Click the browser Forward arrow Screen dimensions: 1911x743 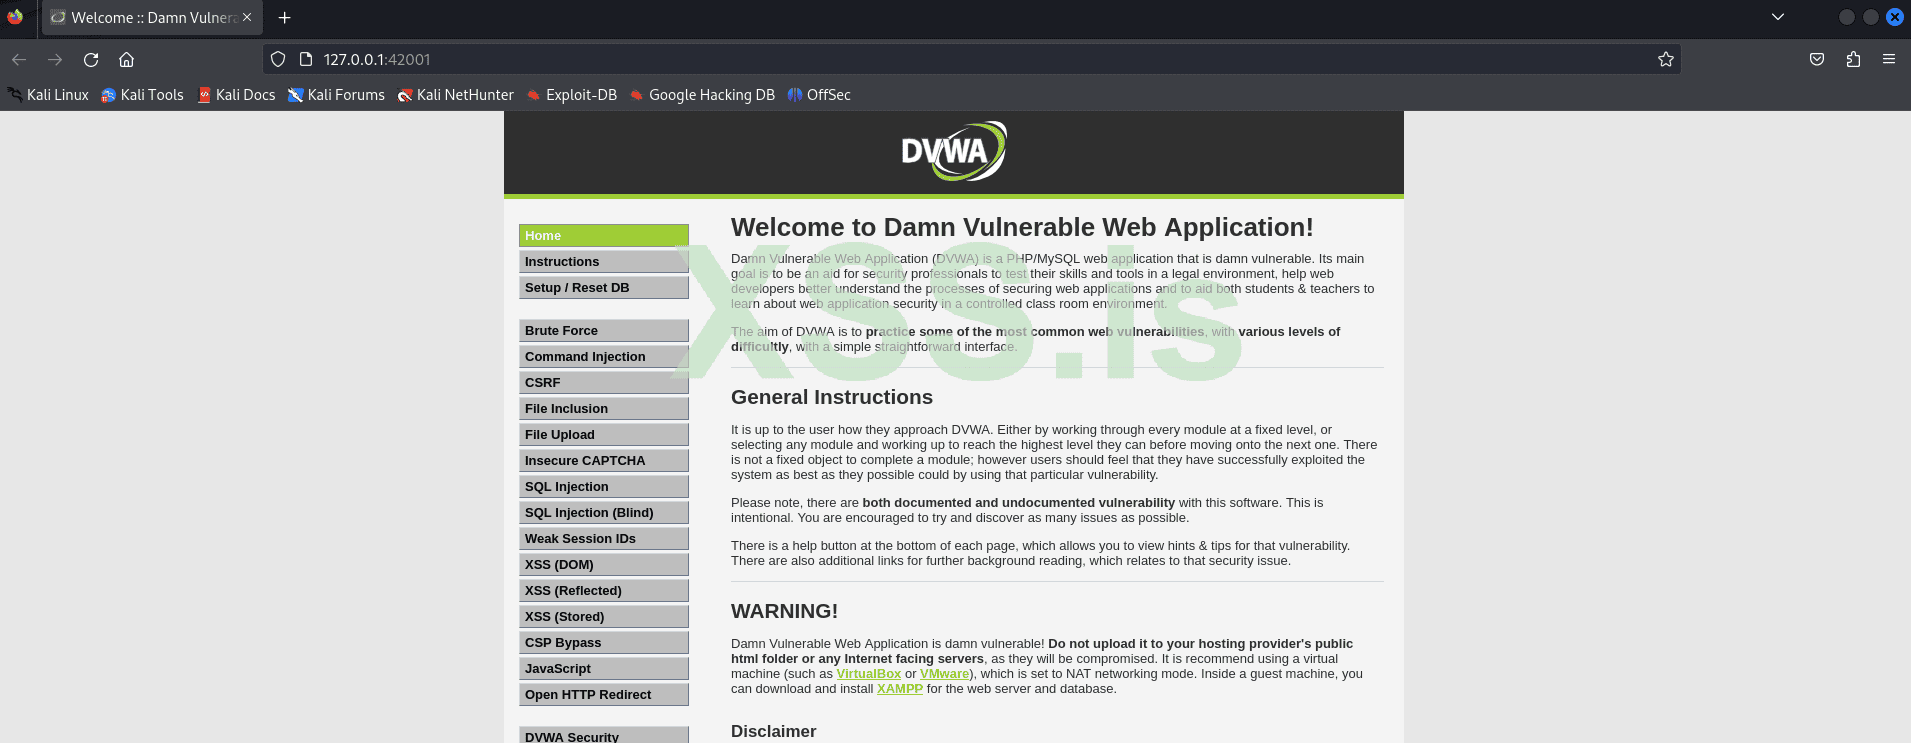[55, 59]
